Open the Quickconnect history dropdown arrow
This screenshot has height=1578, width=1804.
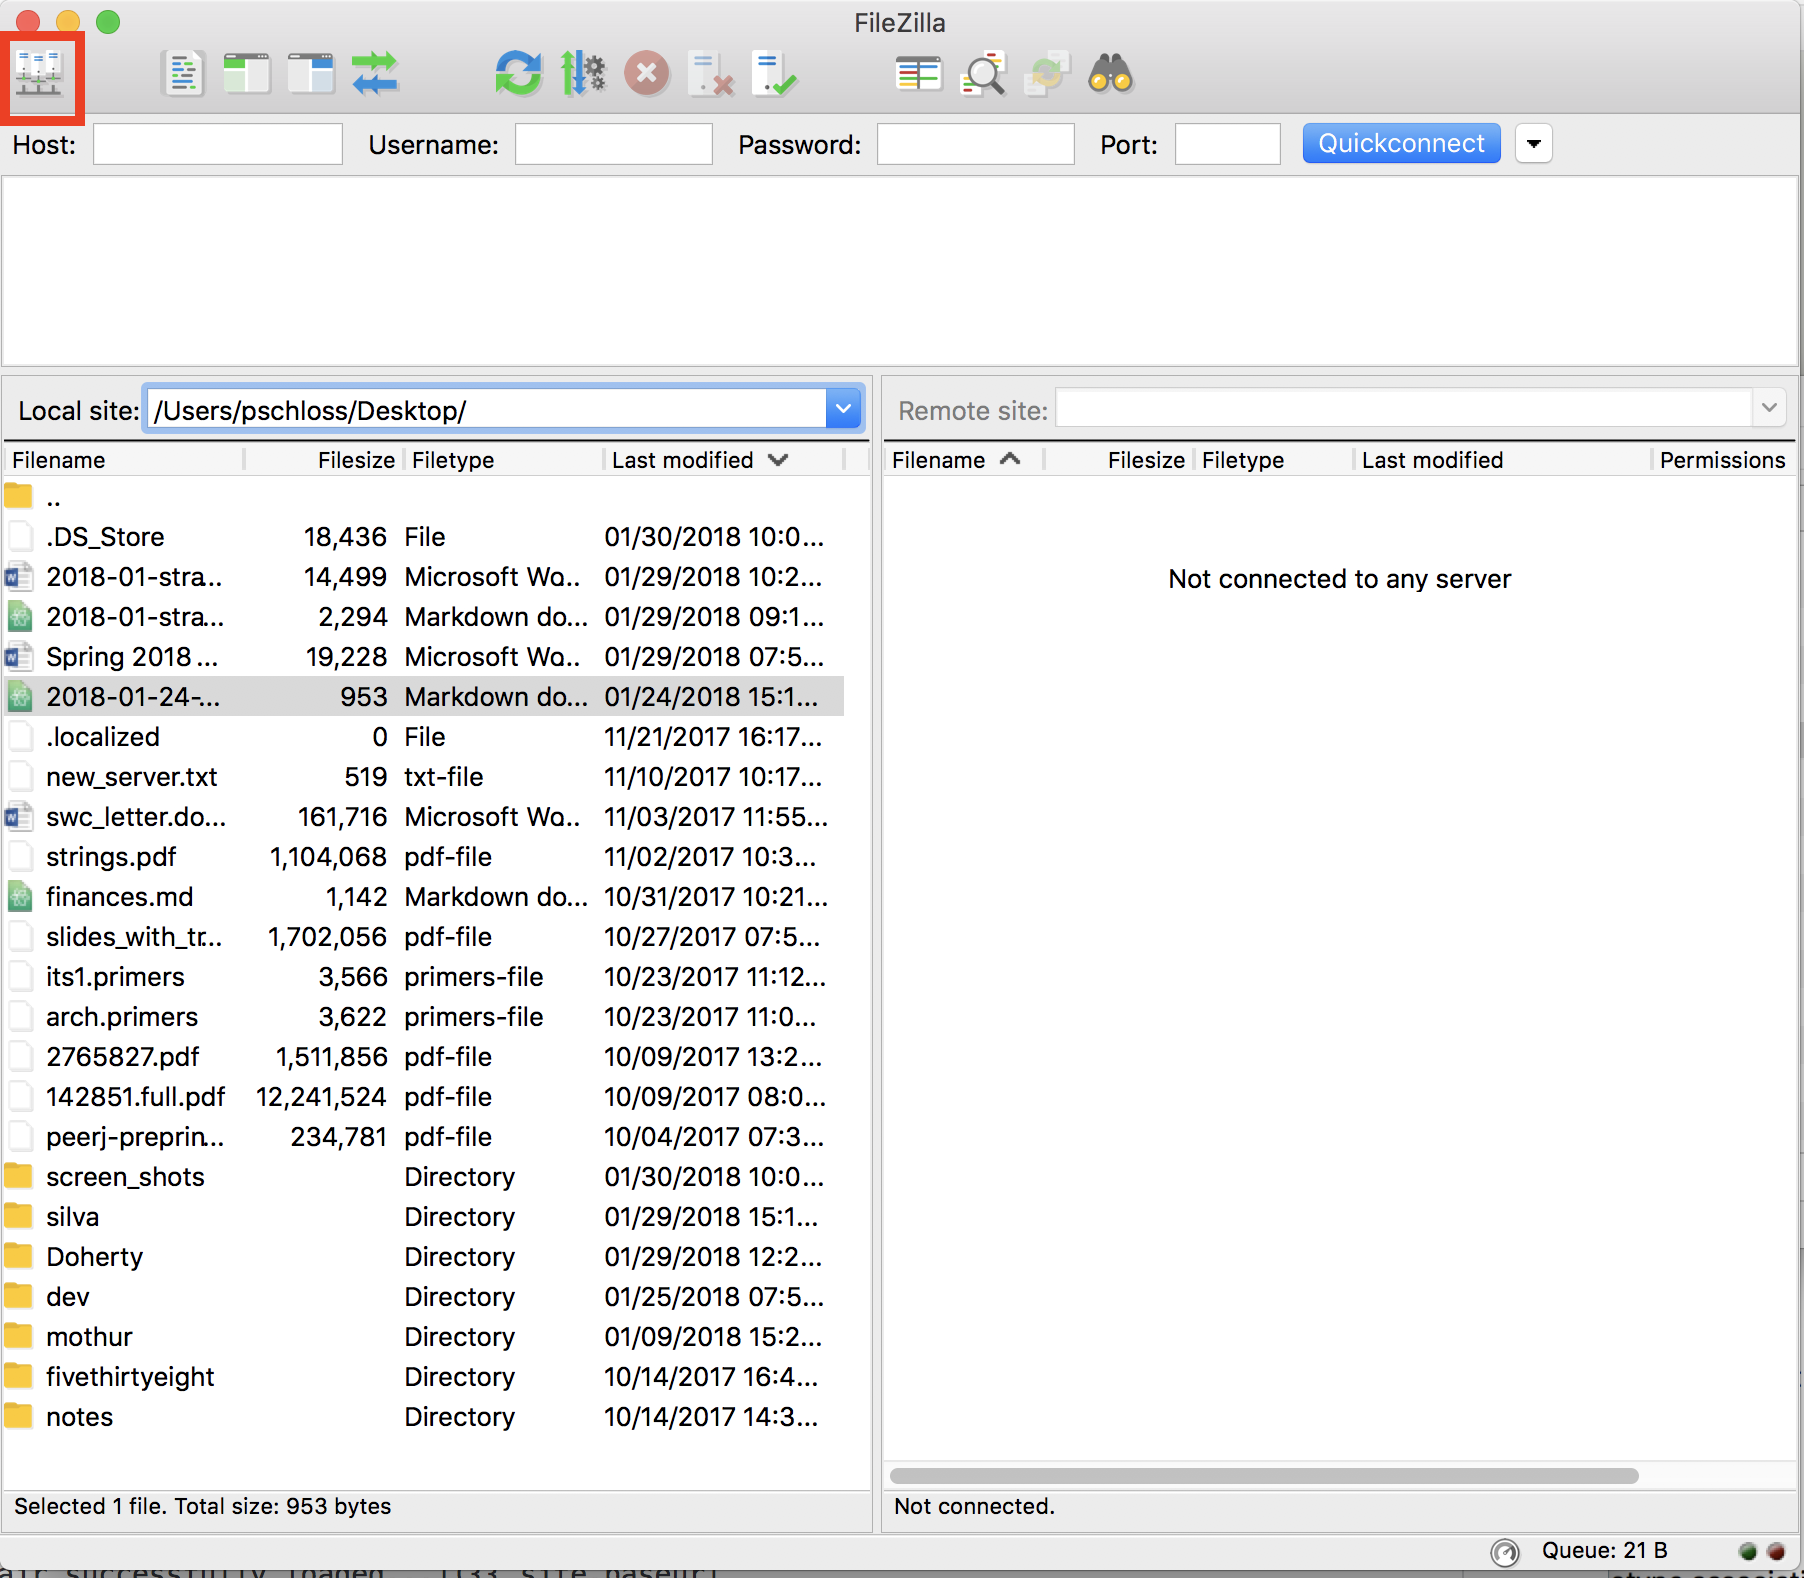(1533, 144)
